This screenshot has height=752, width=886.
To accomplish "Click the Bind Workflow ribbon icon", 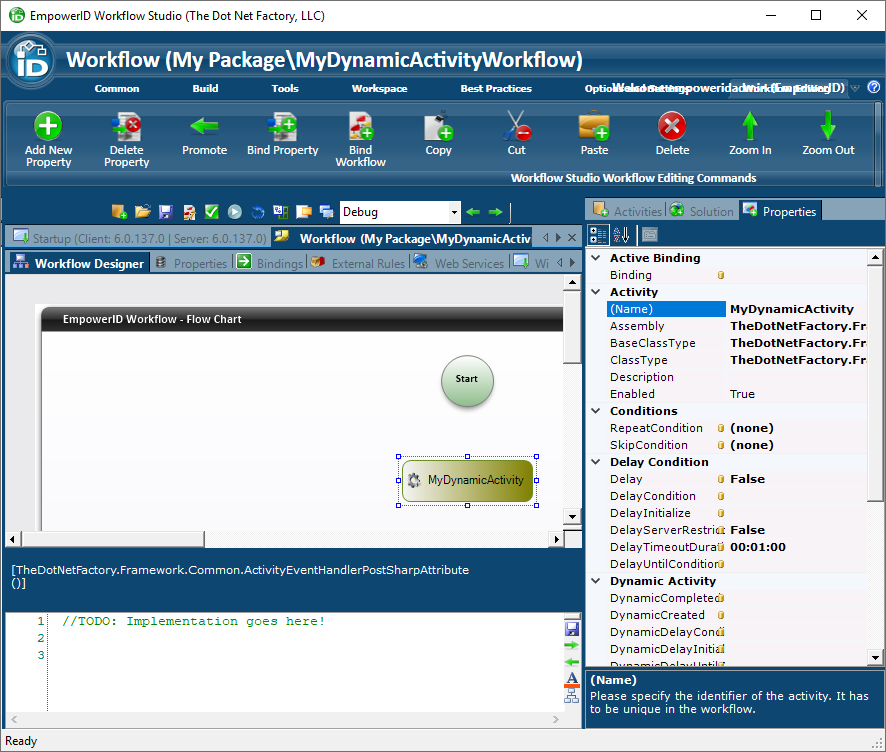I will coord(360,126).
